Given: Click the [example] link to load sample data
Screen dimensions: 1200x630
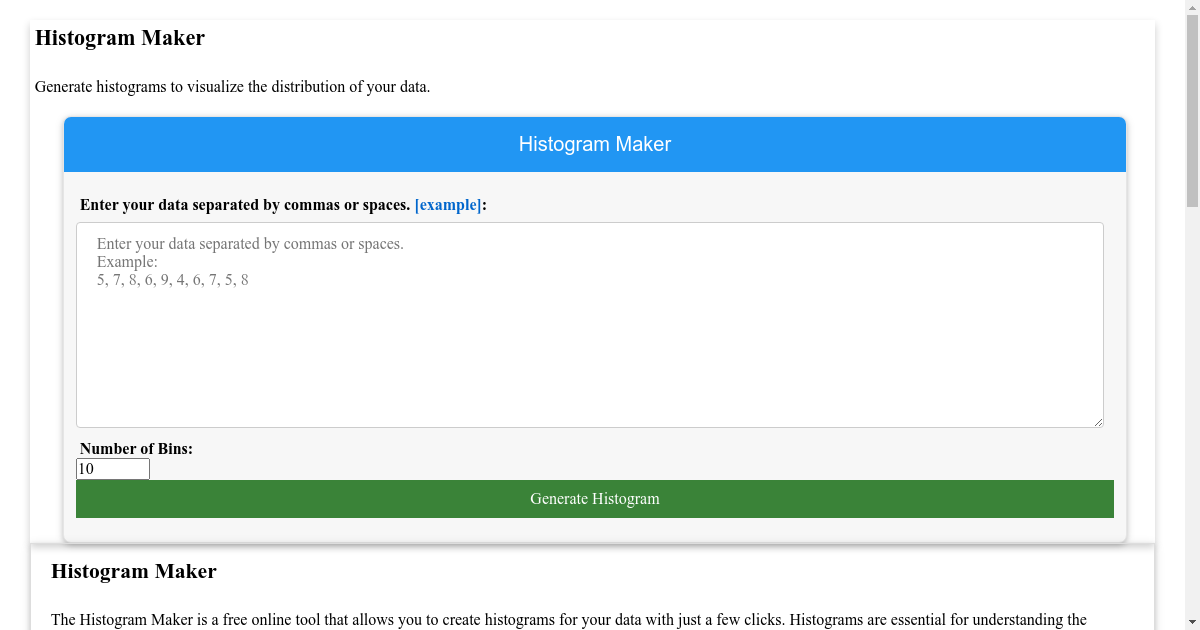Looking at the screenshot, I should [447, 205].
